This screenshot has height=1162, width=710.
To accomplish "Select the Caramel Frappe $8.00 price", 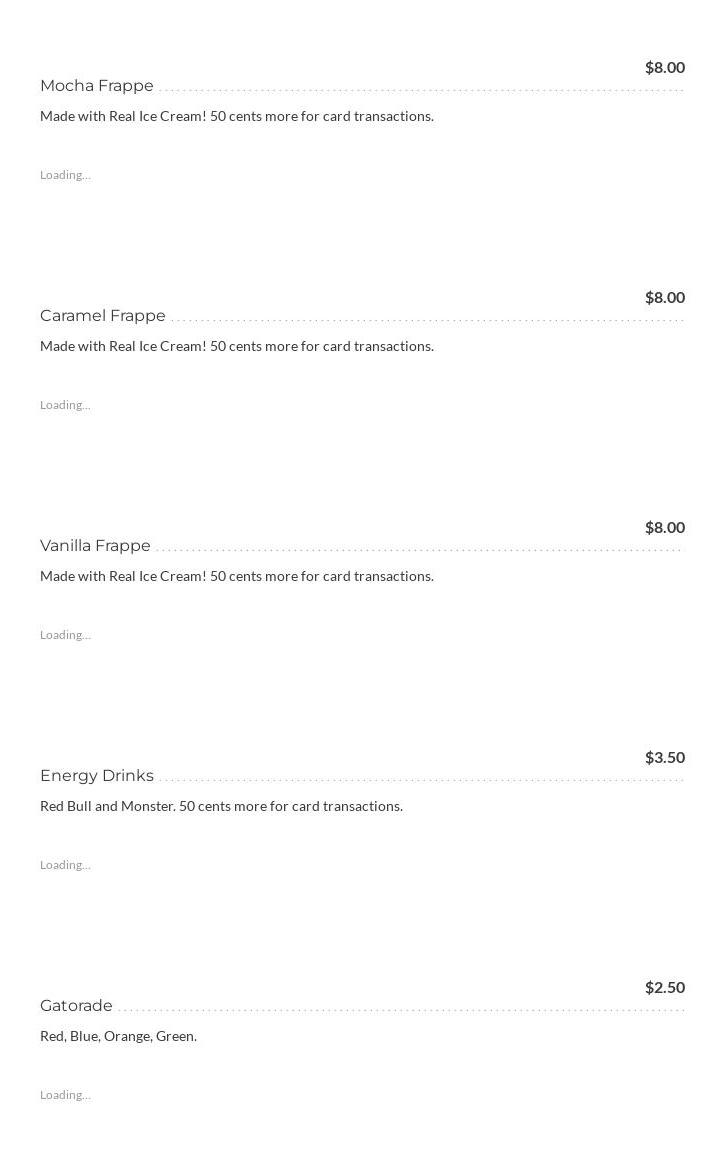I will tap(664, 298).
